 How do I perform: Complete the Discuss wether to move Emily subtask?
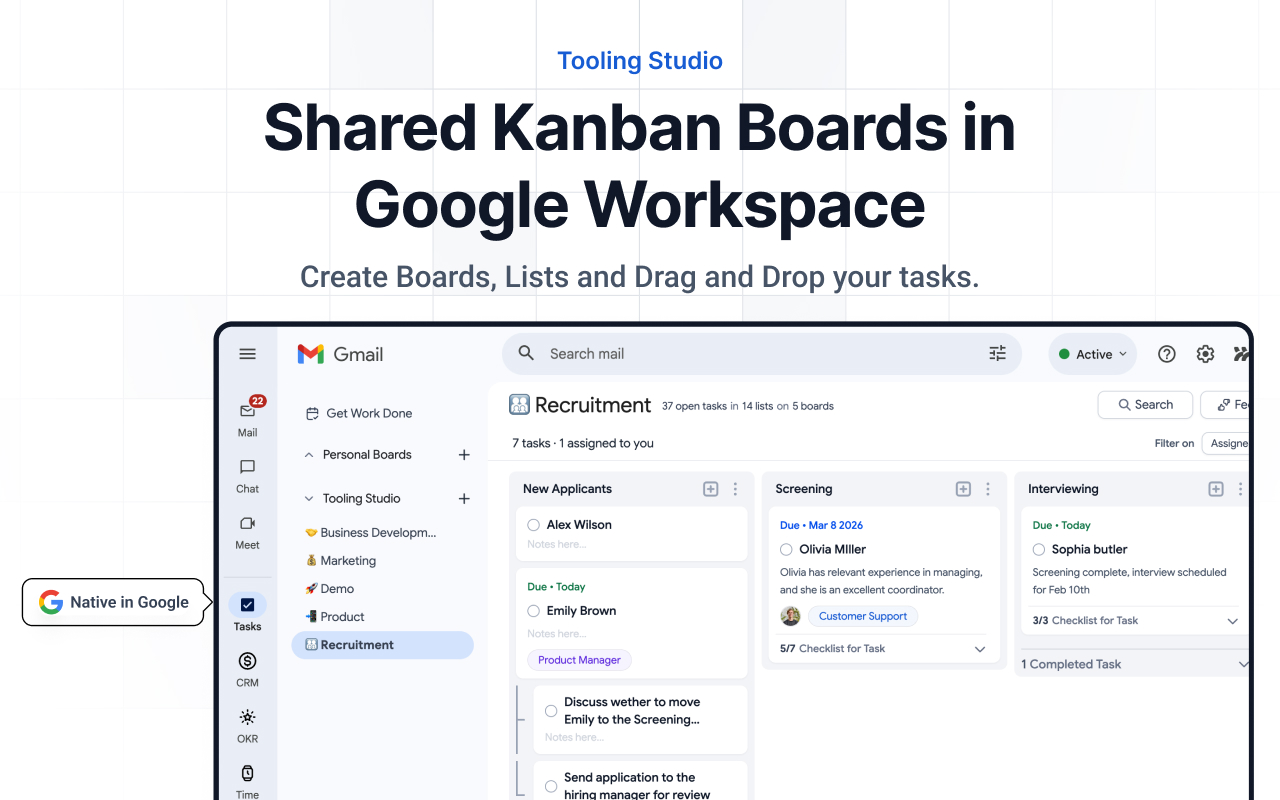(x=551, y=711)
